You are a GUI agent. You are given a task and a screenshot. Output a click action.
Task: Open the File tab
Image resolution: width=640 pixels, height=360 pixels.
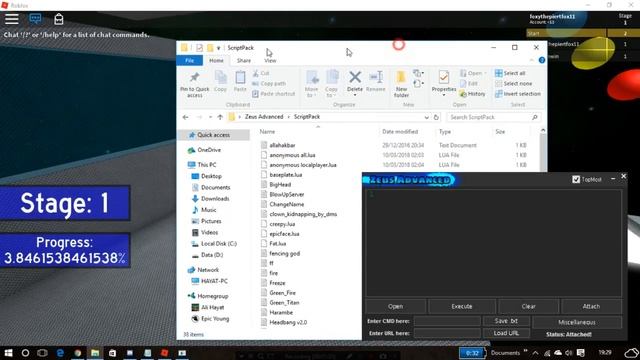[189, 60]
